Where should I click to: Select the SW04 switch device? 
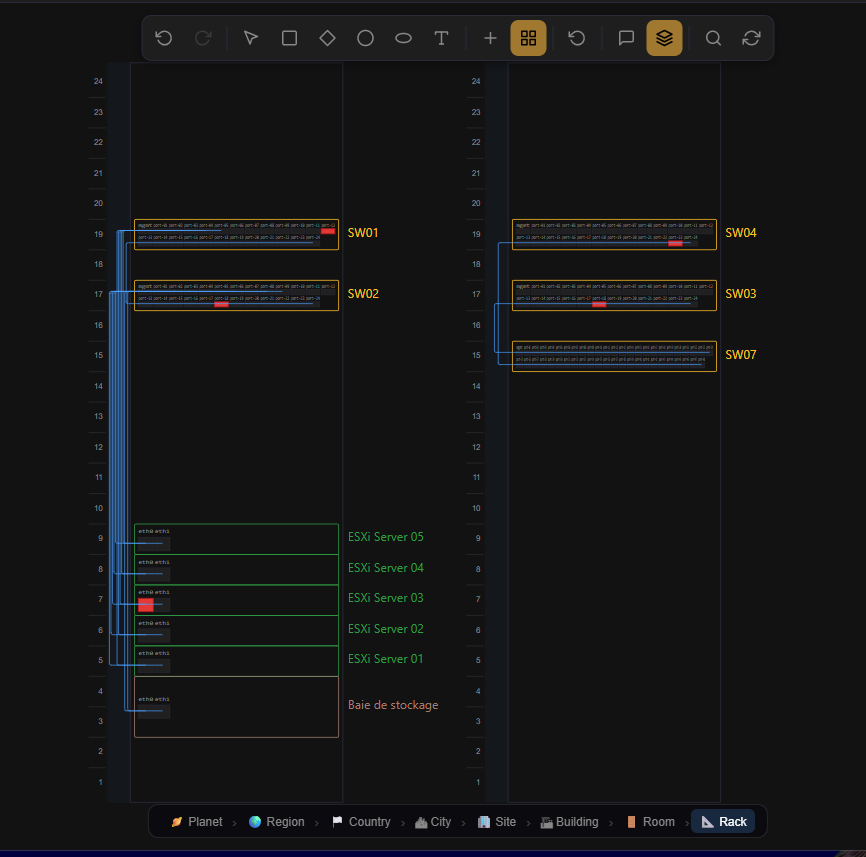click(x=614, y=235)
